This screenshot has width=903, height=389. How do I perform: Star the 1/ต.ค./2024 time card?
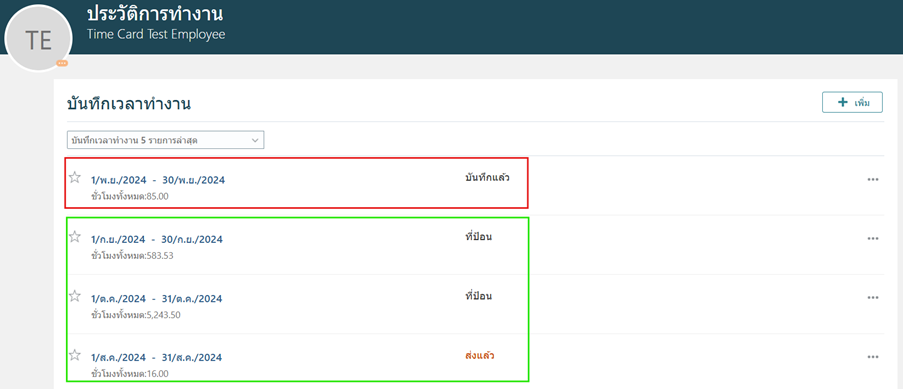pos(75,296)
